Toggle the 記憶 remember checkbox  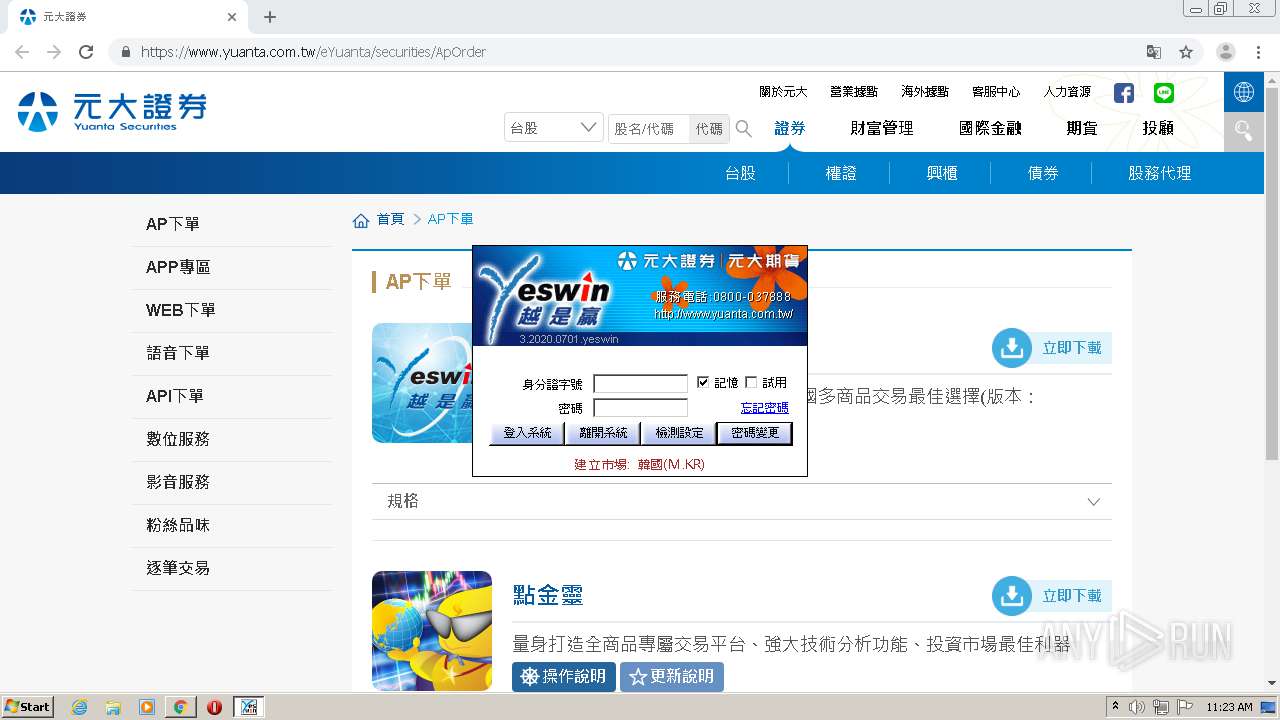click(x=703, y=382)
